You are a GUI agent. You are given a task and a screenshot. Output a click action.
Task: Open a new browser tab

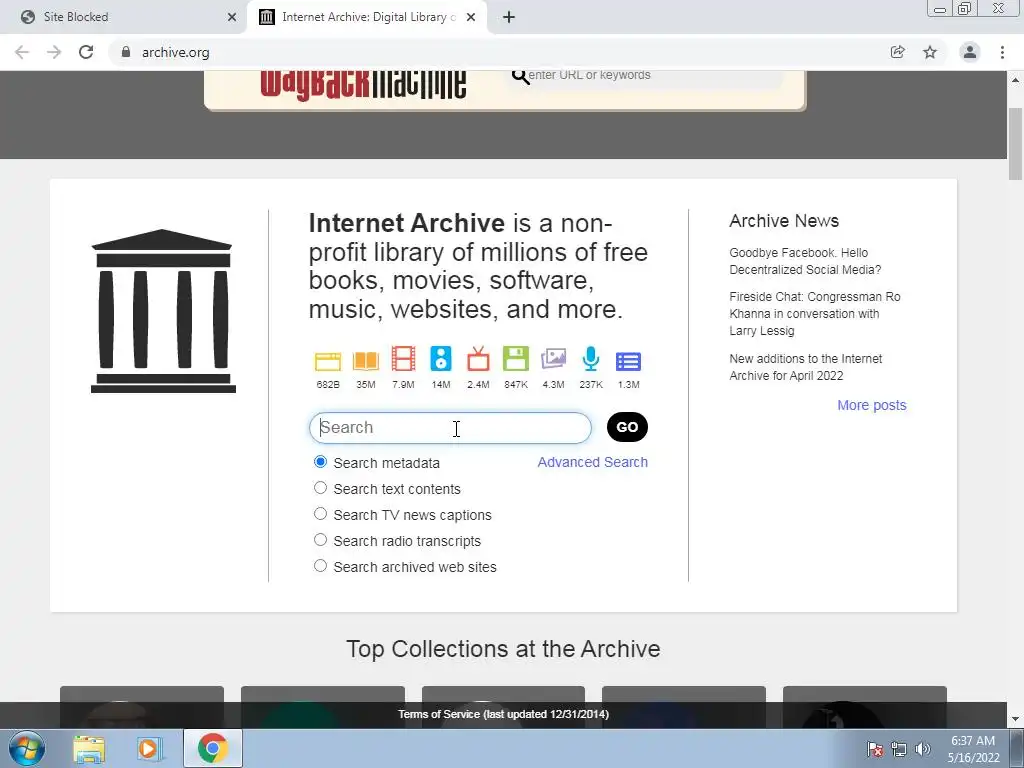[x=509, y=17]
